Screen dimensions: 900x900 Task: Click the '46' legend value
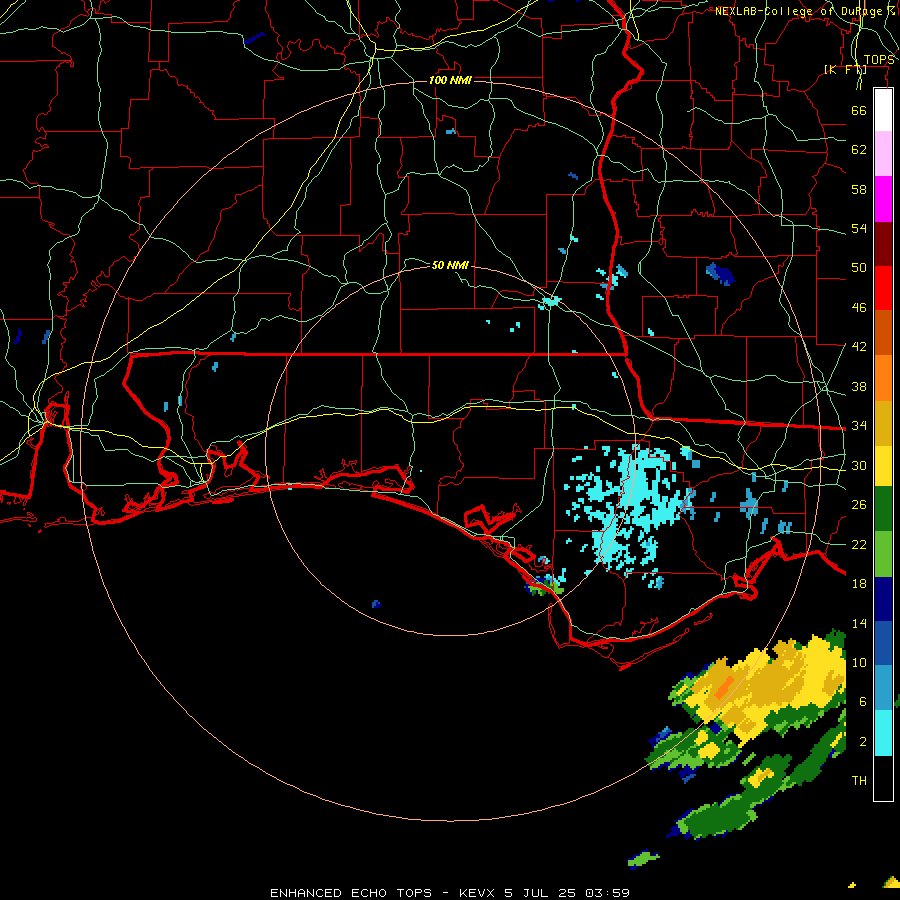click(x=859, y=308)
